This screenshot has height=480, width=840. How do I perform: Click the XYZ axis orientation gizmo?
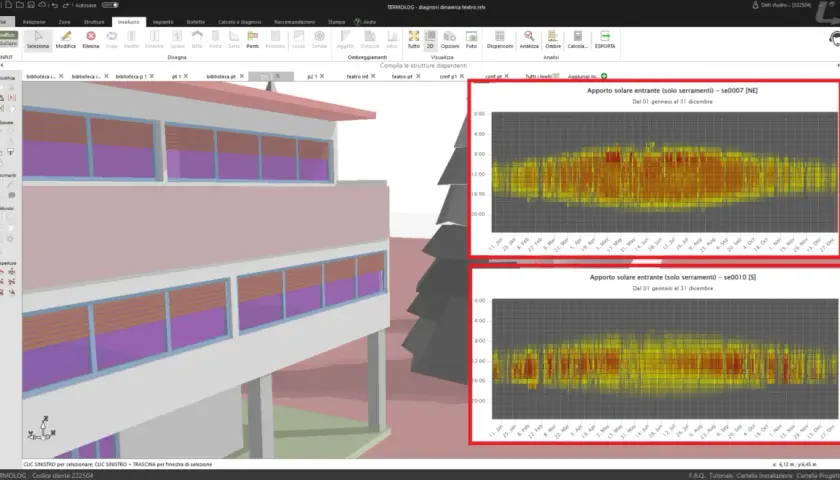(x=42, y=429)
